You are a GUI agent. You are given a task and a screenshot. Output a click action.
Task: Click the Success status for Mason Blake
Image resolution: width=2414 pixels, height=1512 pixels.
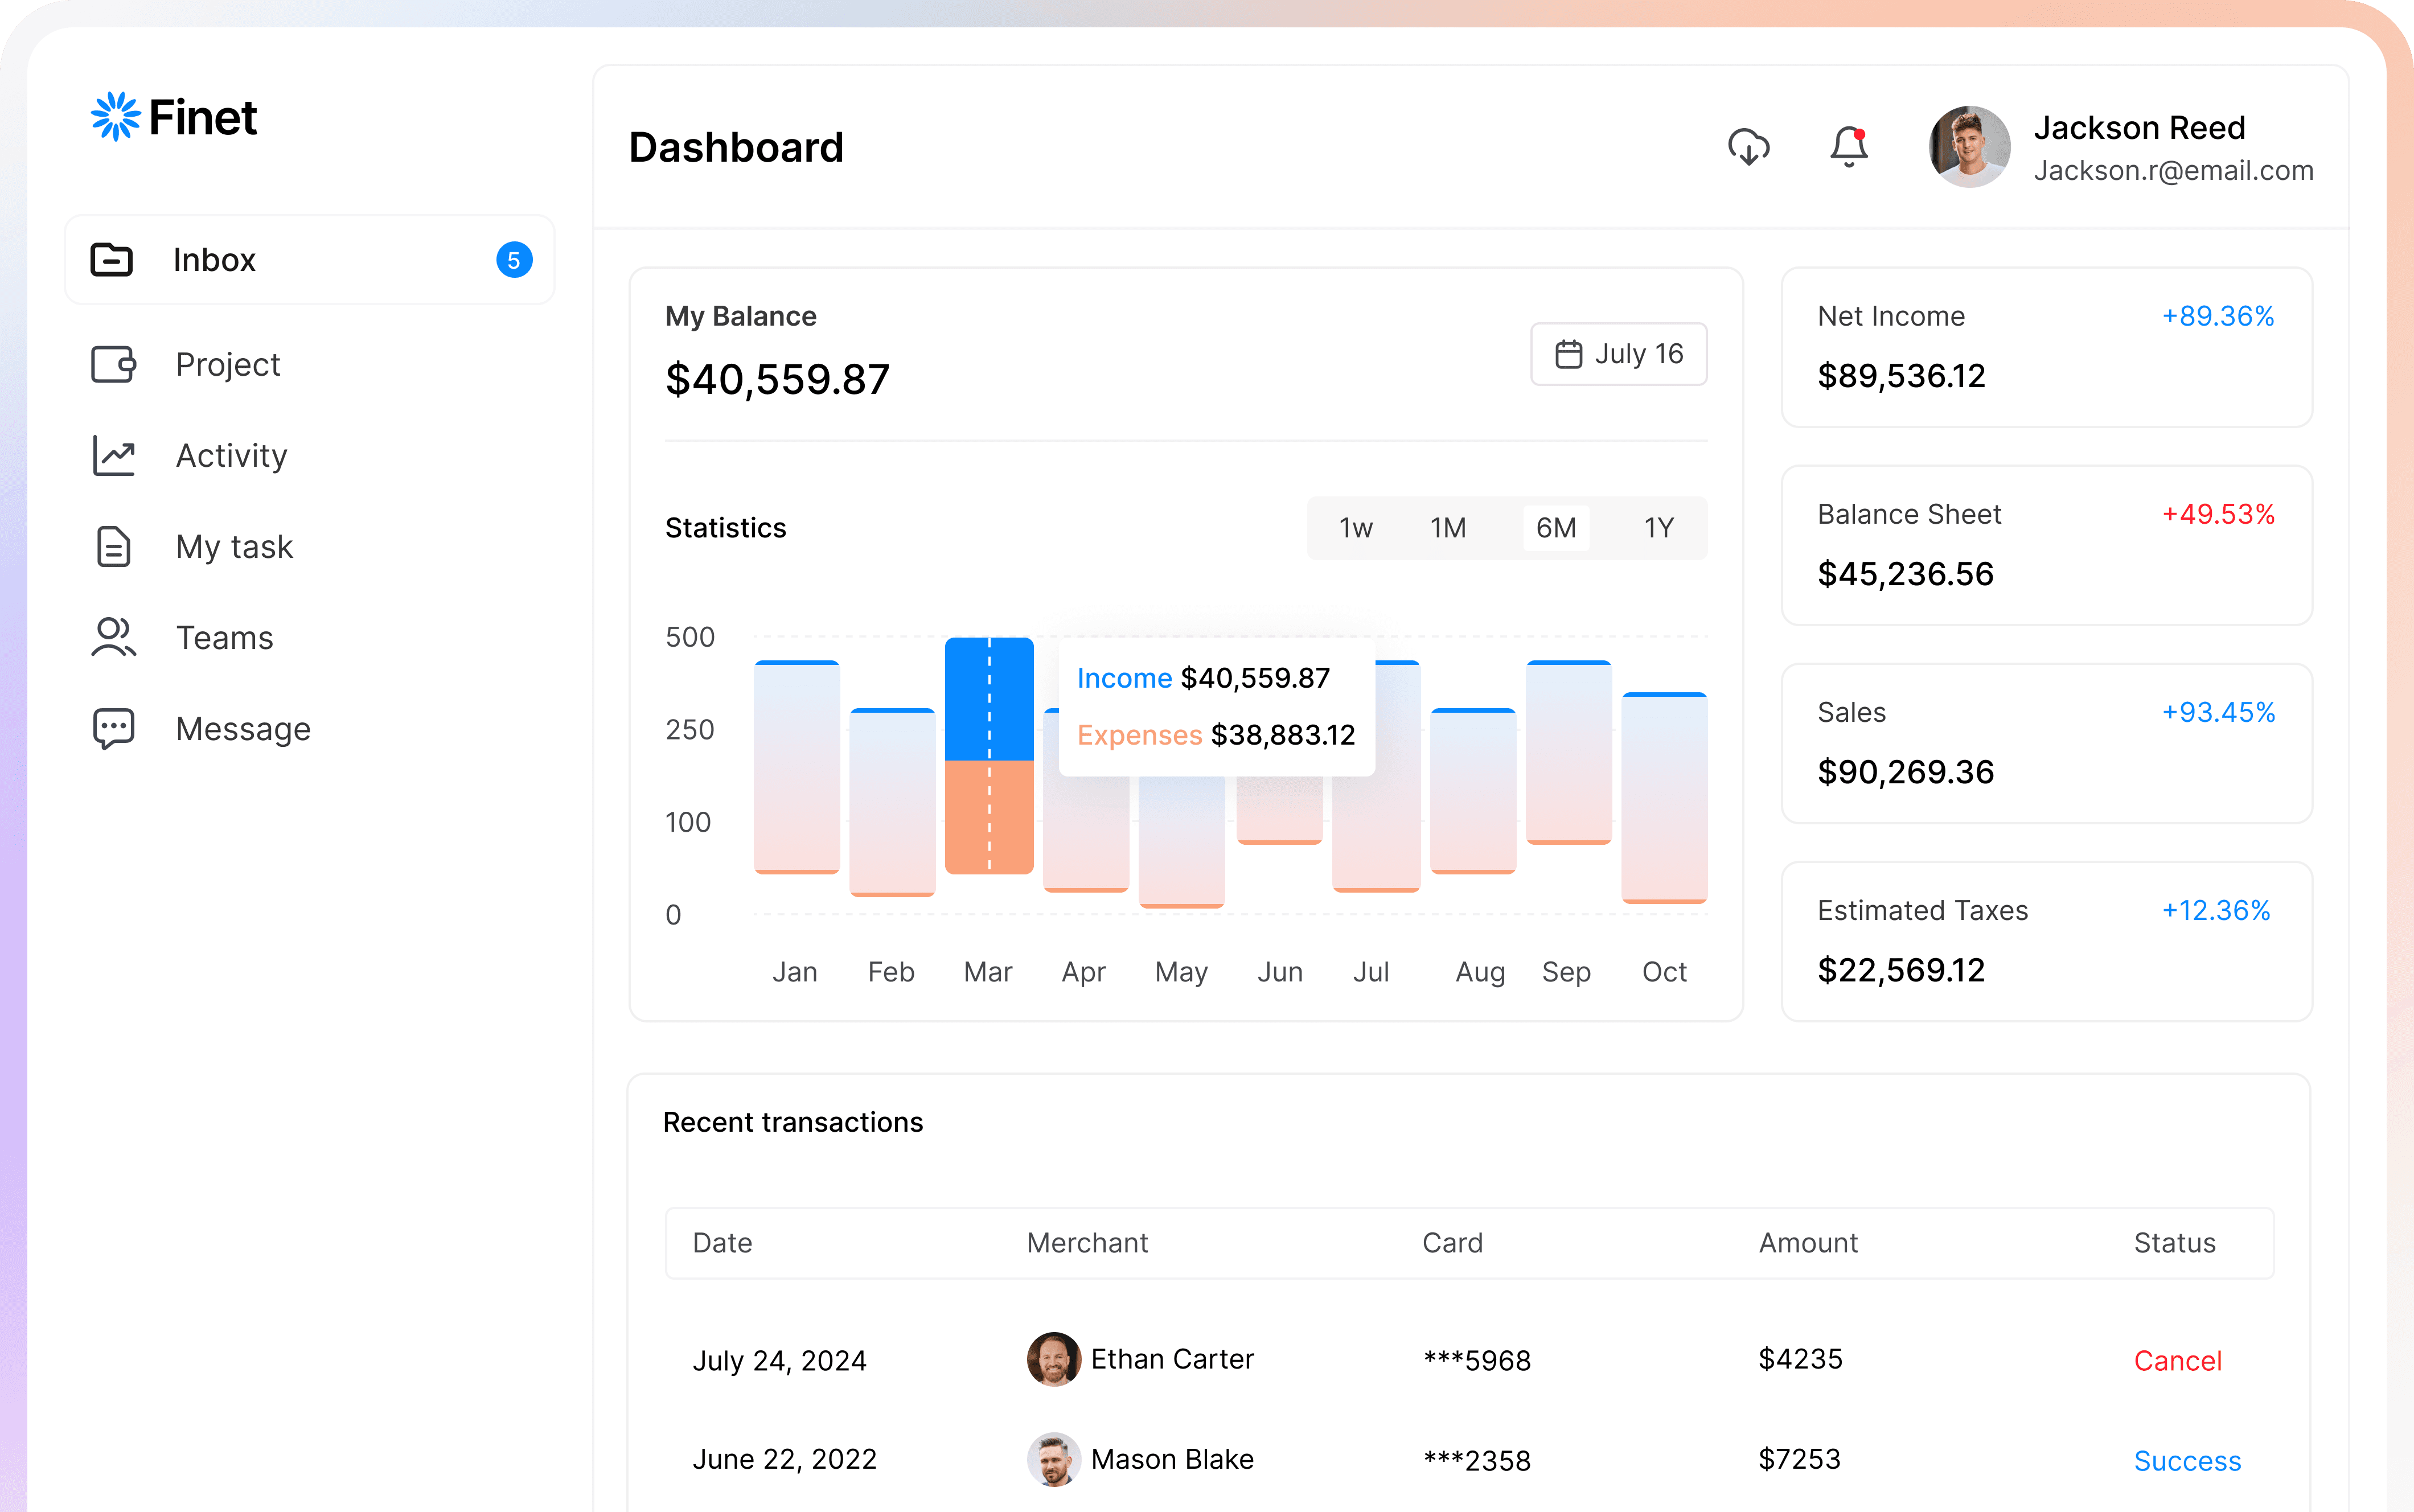click(x=2188, y=1461)
